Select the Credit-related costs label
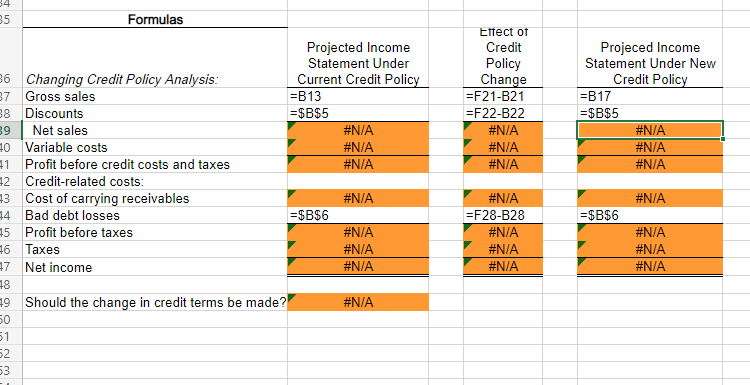This screenshot has width=750, height=385. 85,182
